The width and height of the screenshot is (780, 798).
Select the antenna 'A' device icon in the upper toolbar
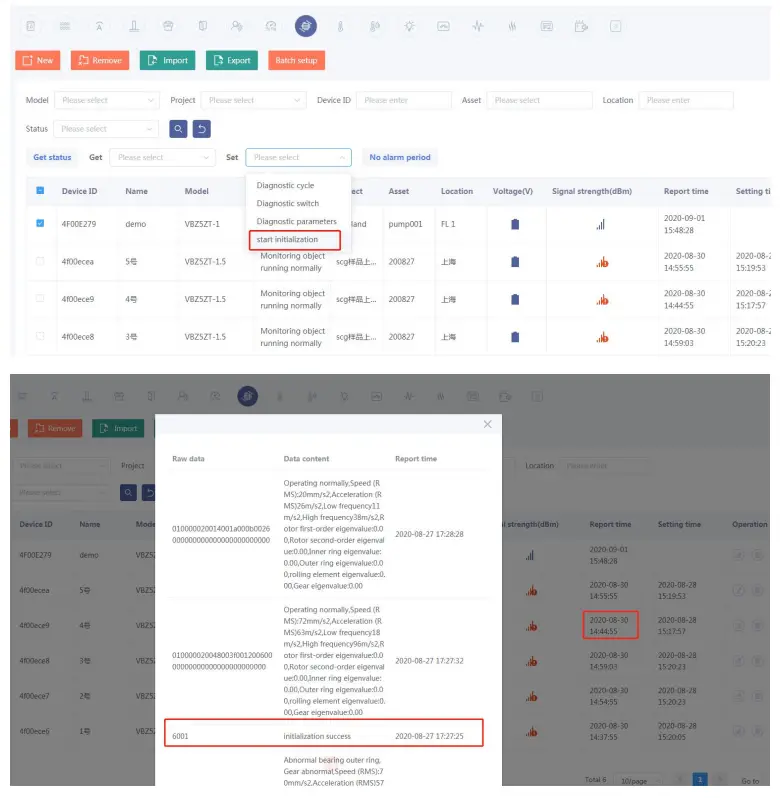click(99, 26)
